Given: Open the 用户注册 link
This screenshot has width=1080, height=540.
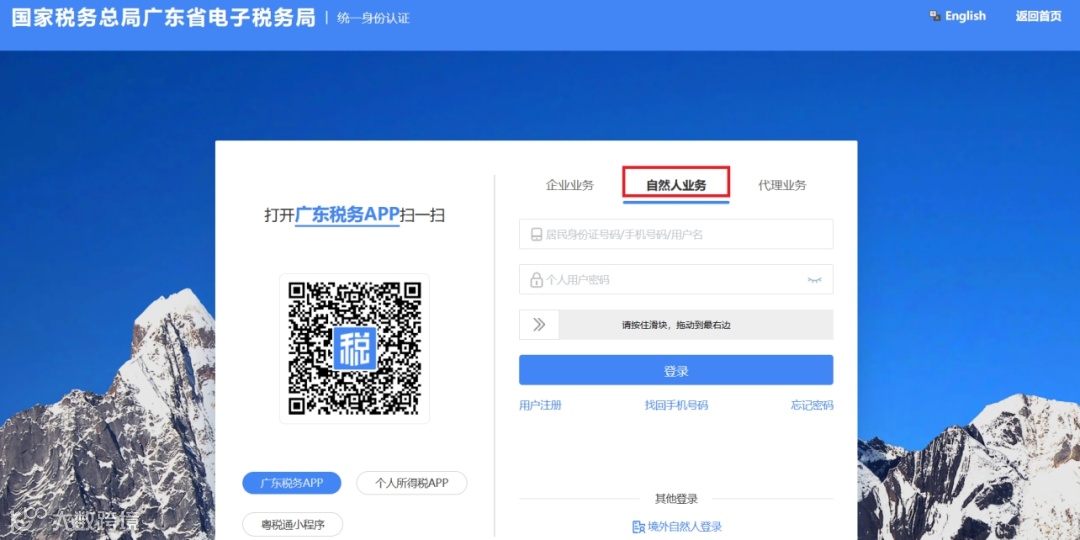Looking at the screenshot, I should click(540, 405).
